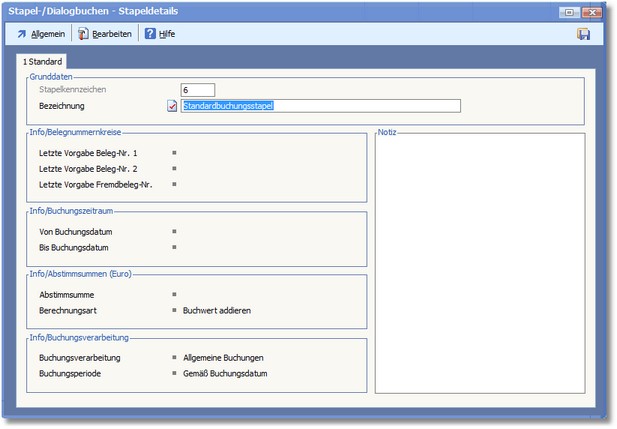Click inside the Notiz text area
617x429 pixels.
[x=479, y=264]
